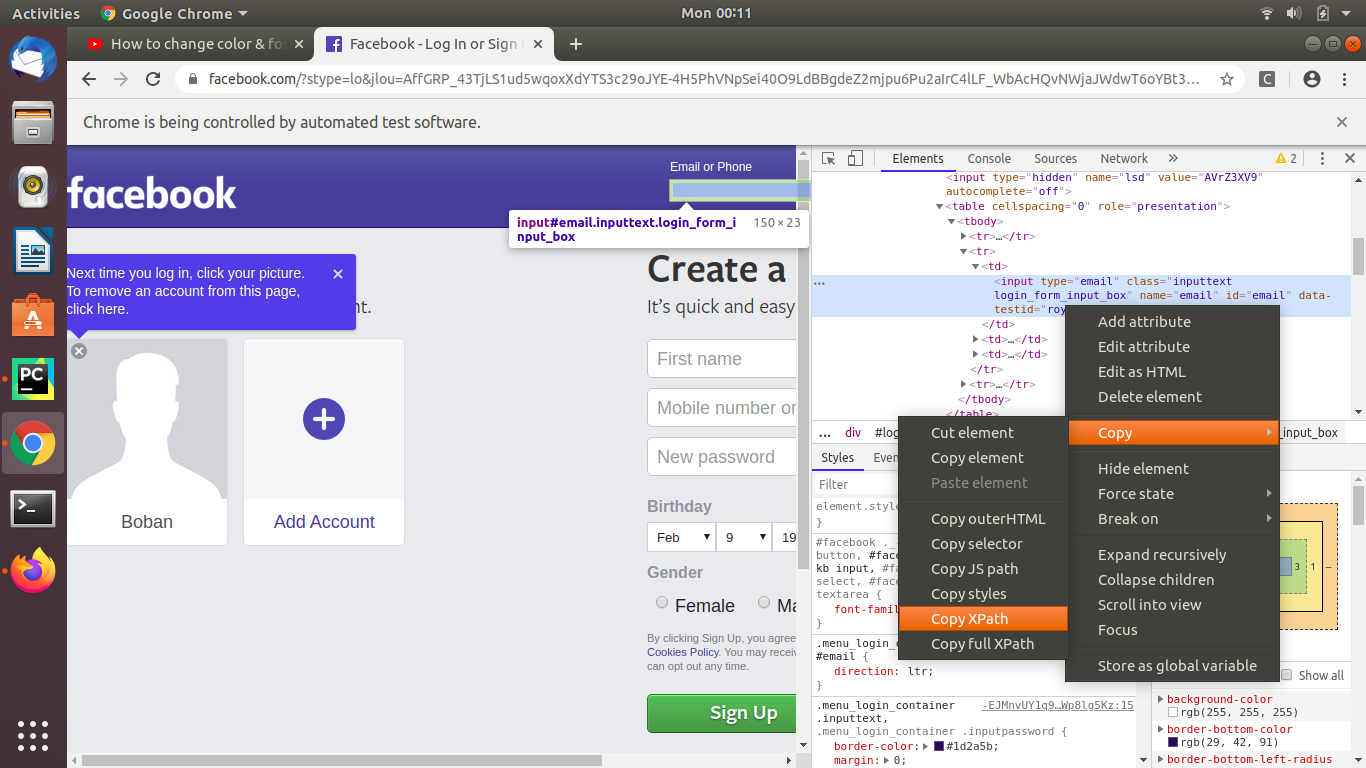Select Copy JS path
1366x768 pixels.
pos(983,569)
